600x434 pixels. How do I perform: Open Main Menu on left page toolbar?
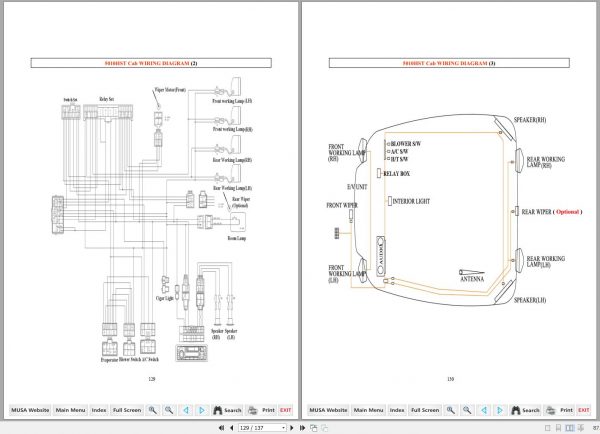click(x=70, y=410)
